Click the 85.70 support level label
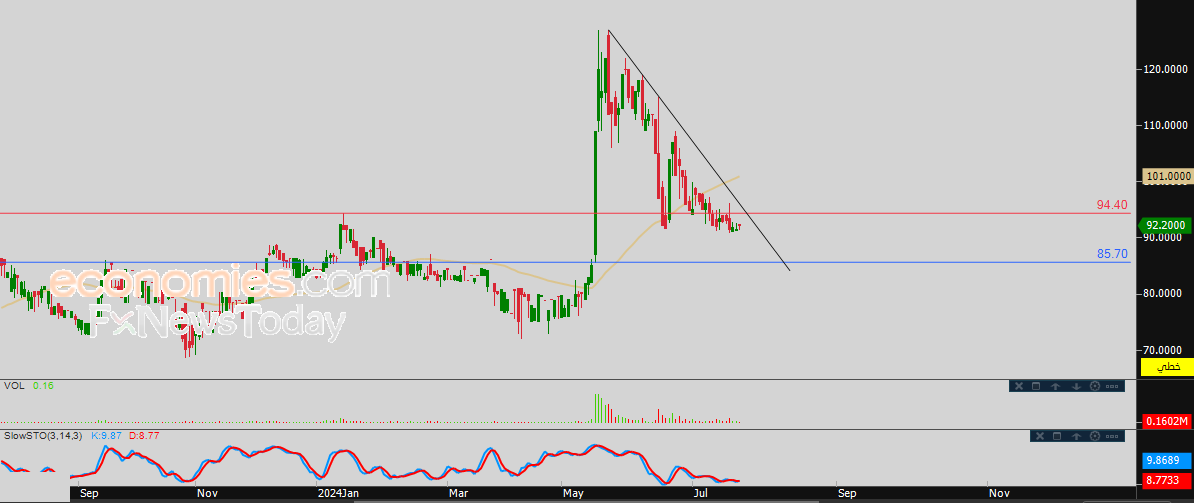The width and height of the screenshot is (1194, 503). pyautogui.click(x=1112, y=253)
